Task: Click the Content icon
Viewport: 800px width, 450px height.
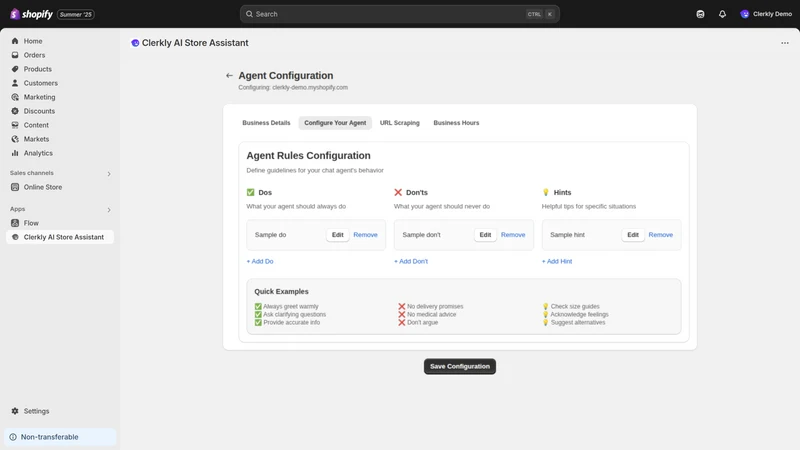Action: point(15,125)
